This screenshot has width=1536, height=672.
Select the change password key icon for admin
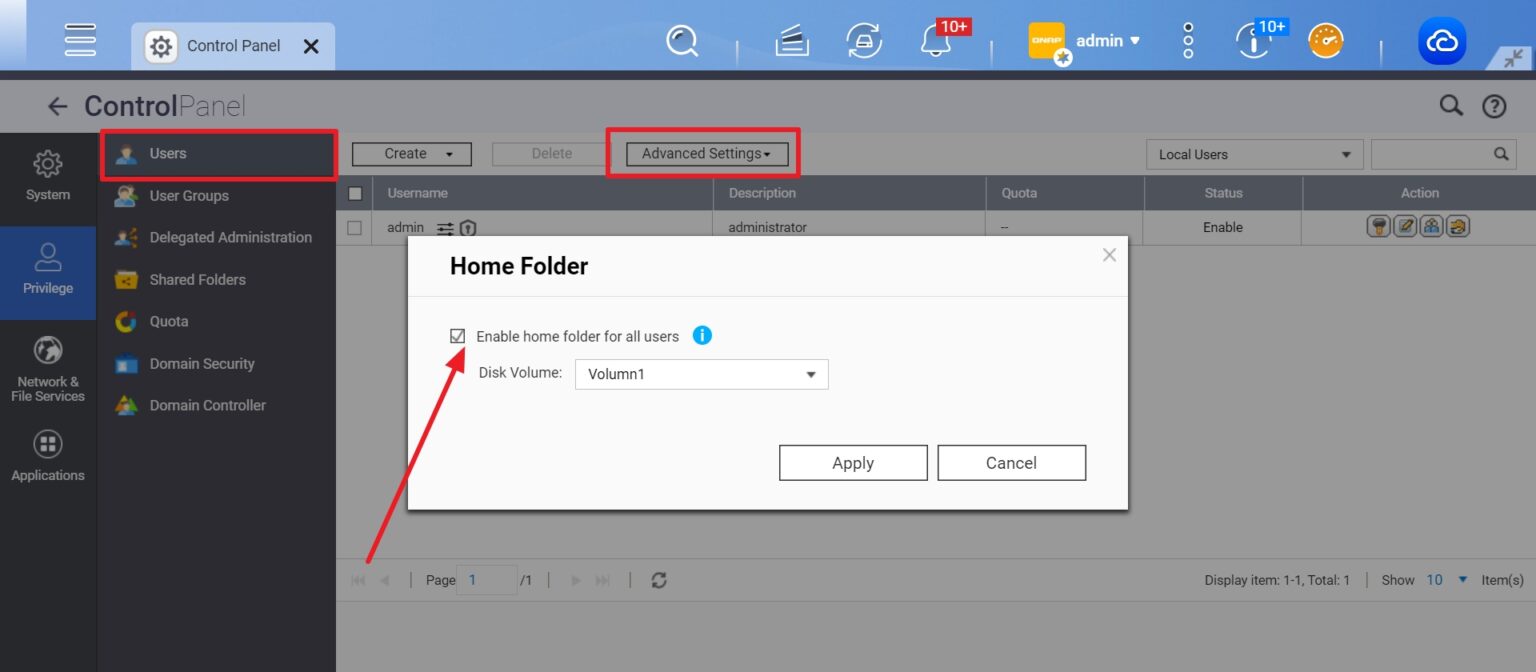coord(1378,227)
